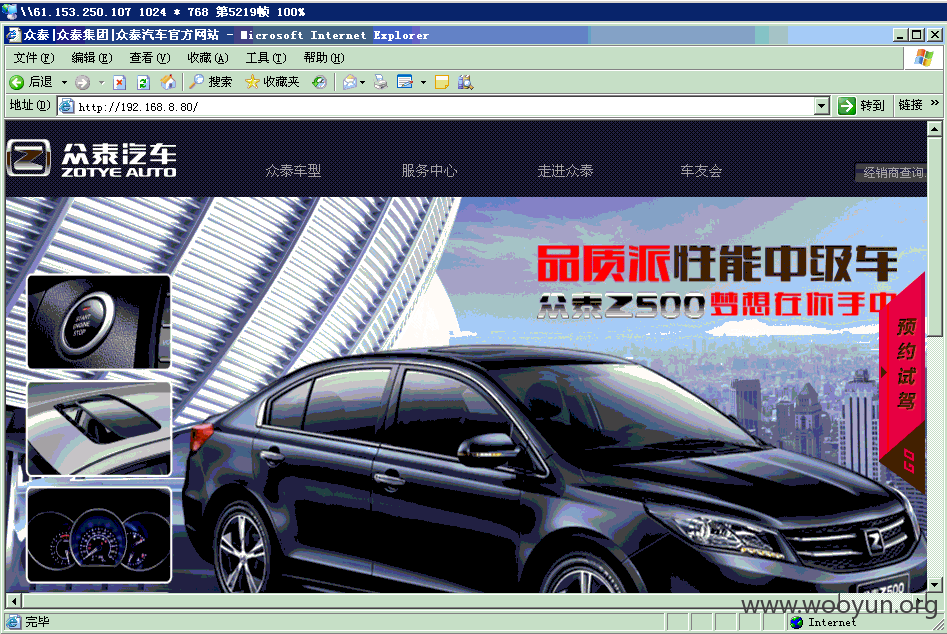Click the Print icon
The width and height of the screenshot is (947, 634).
pyautogui.click(x=380, y=82)
